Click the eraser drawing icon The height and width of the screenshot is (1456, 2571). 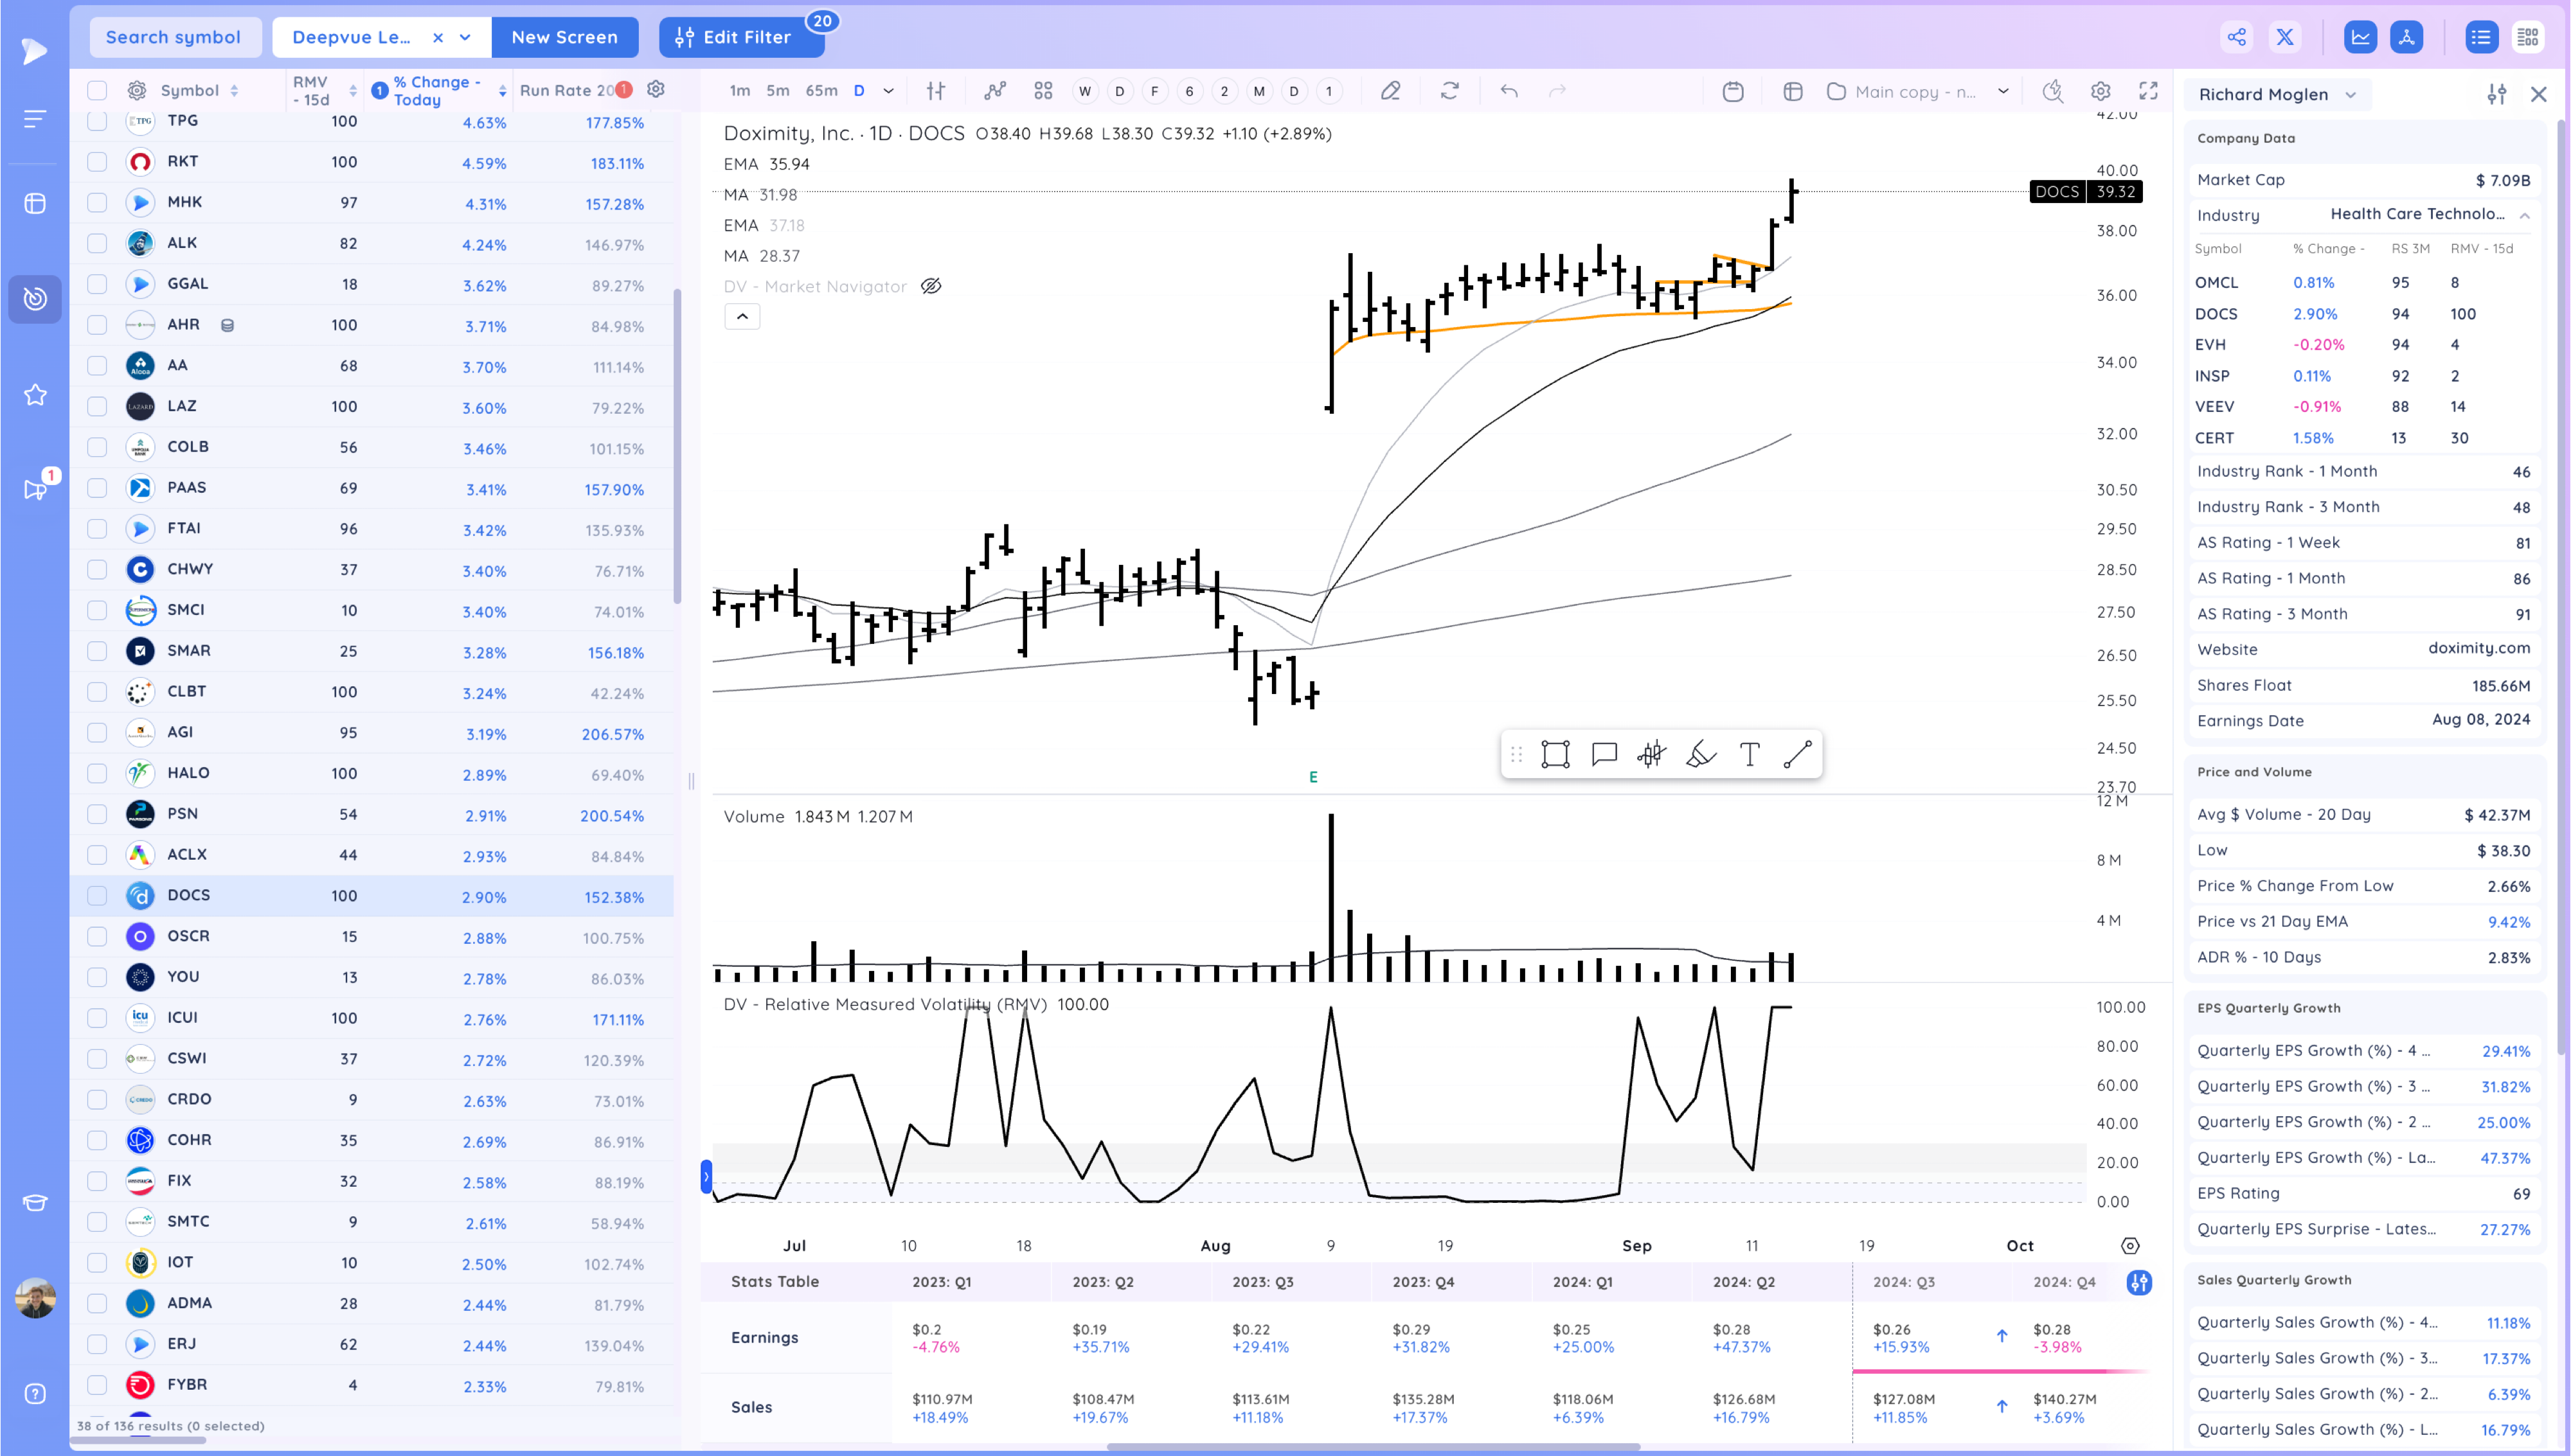click(1390, 91)
